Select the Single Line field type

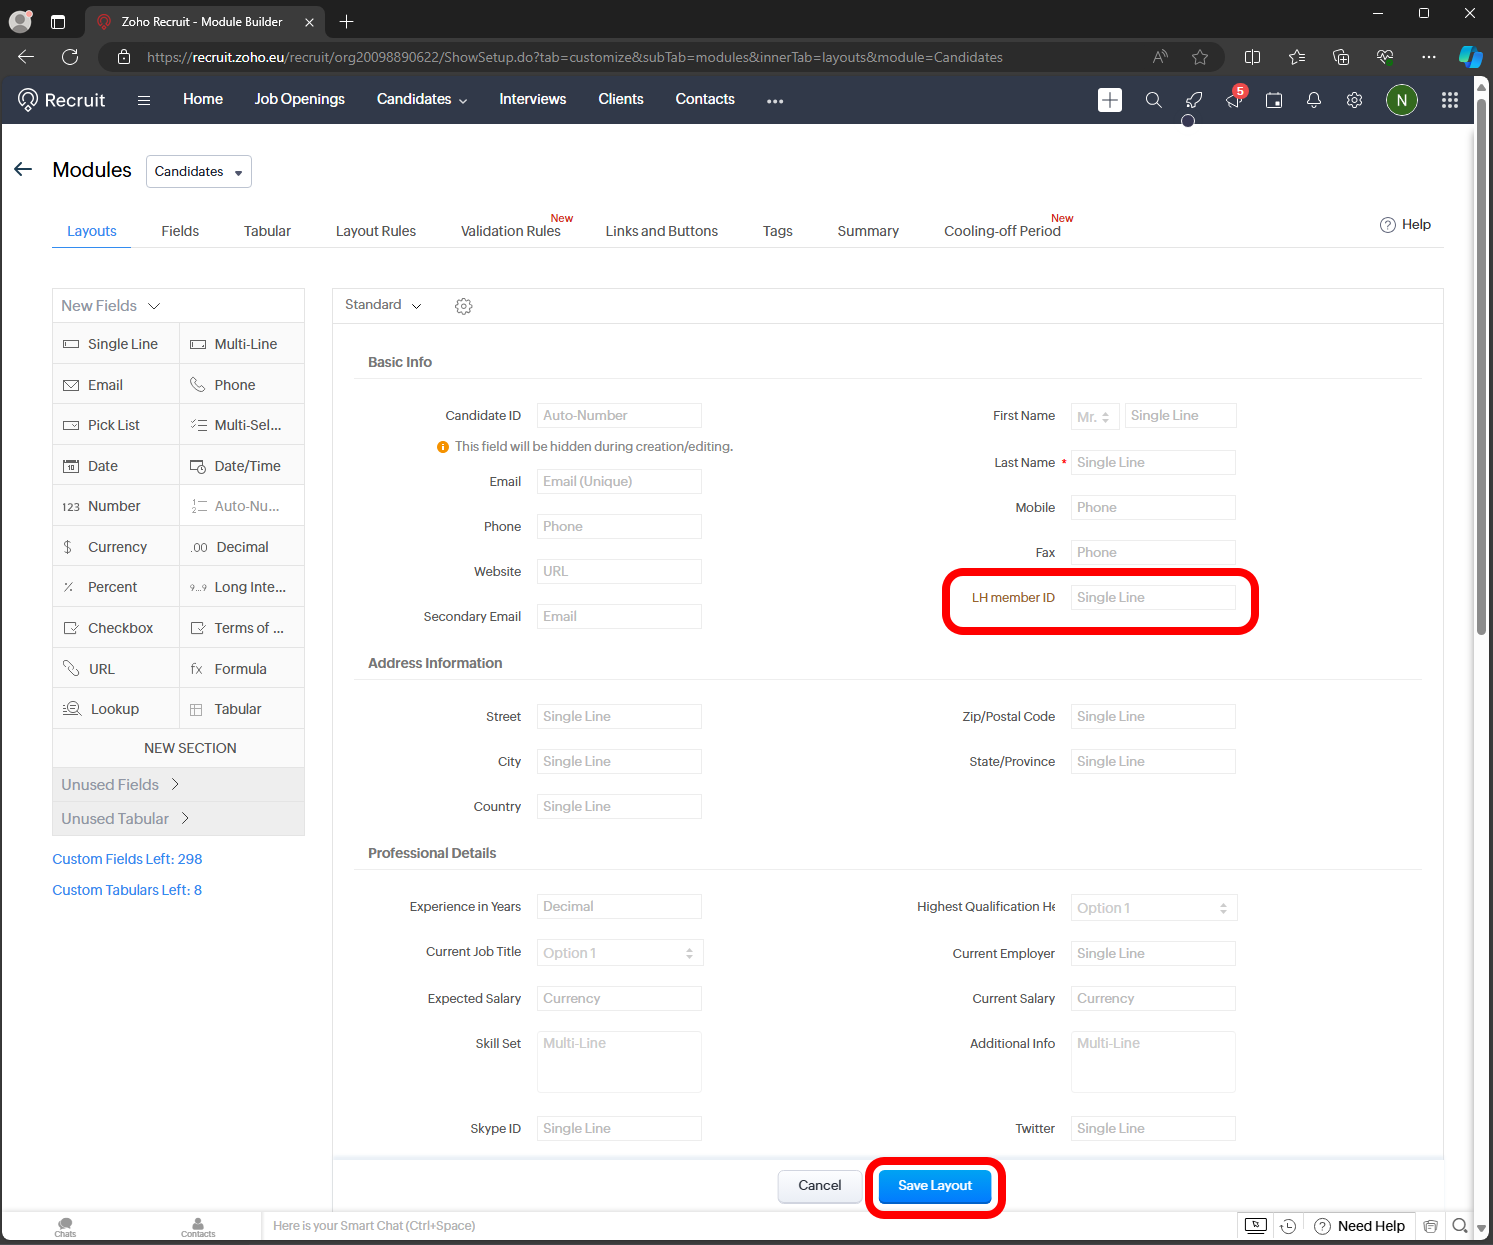(x=116, y=344)
